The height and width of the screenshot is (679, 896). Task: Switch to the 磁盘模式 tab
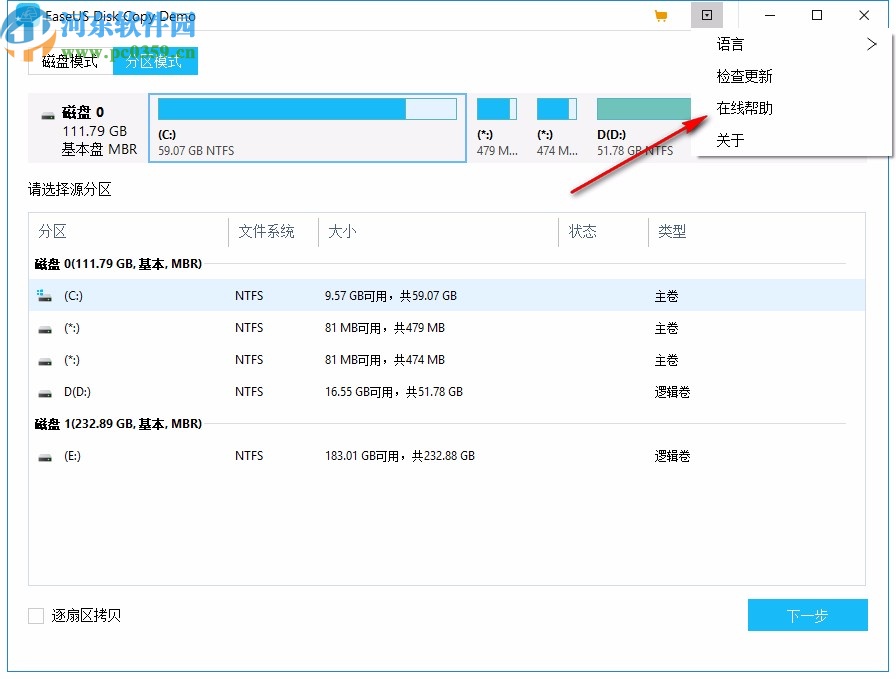click(x=69, y=61)
